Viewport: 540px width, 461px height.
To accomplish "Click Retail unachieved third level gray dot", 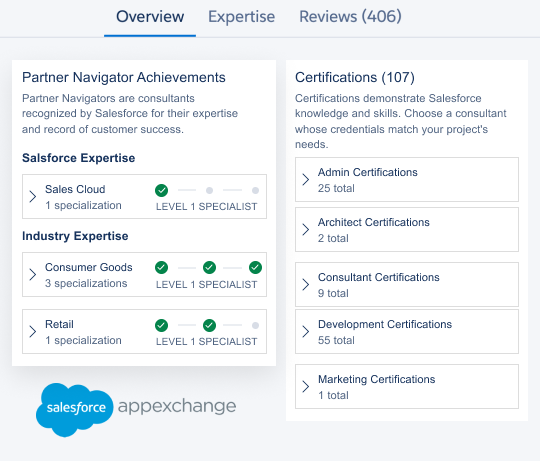I will 255,325.
